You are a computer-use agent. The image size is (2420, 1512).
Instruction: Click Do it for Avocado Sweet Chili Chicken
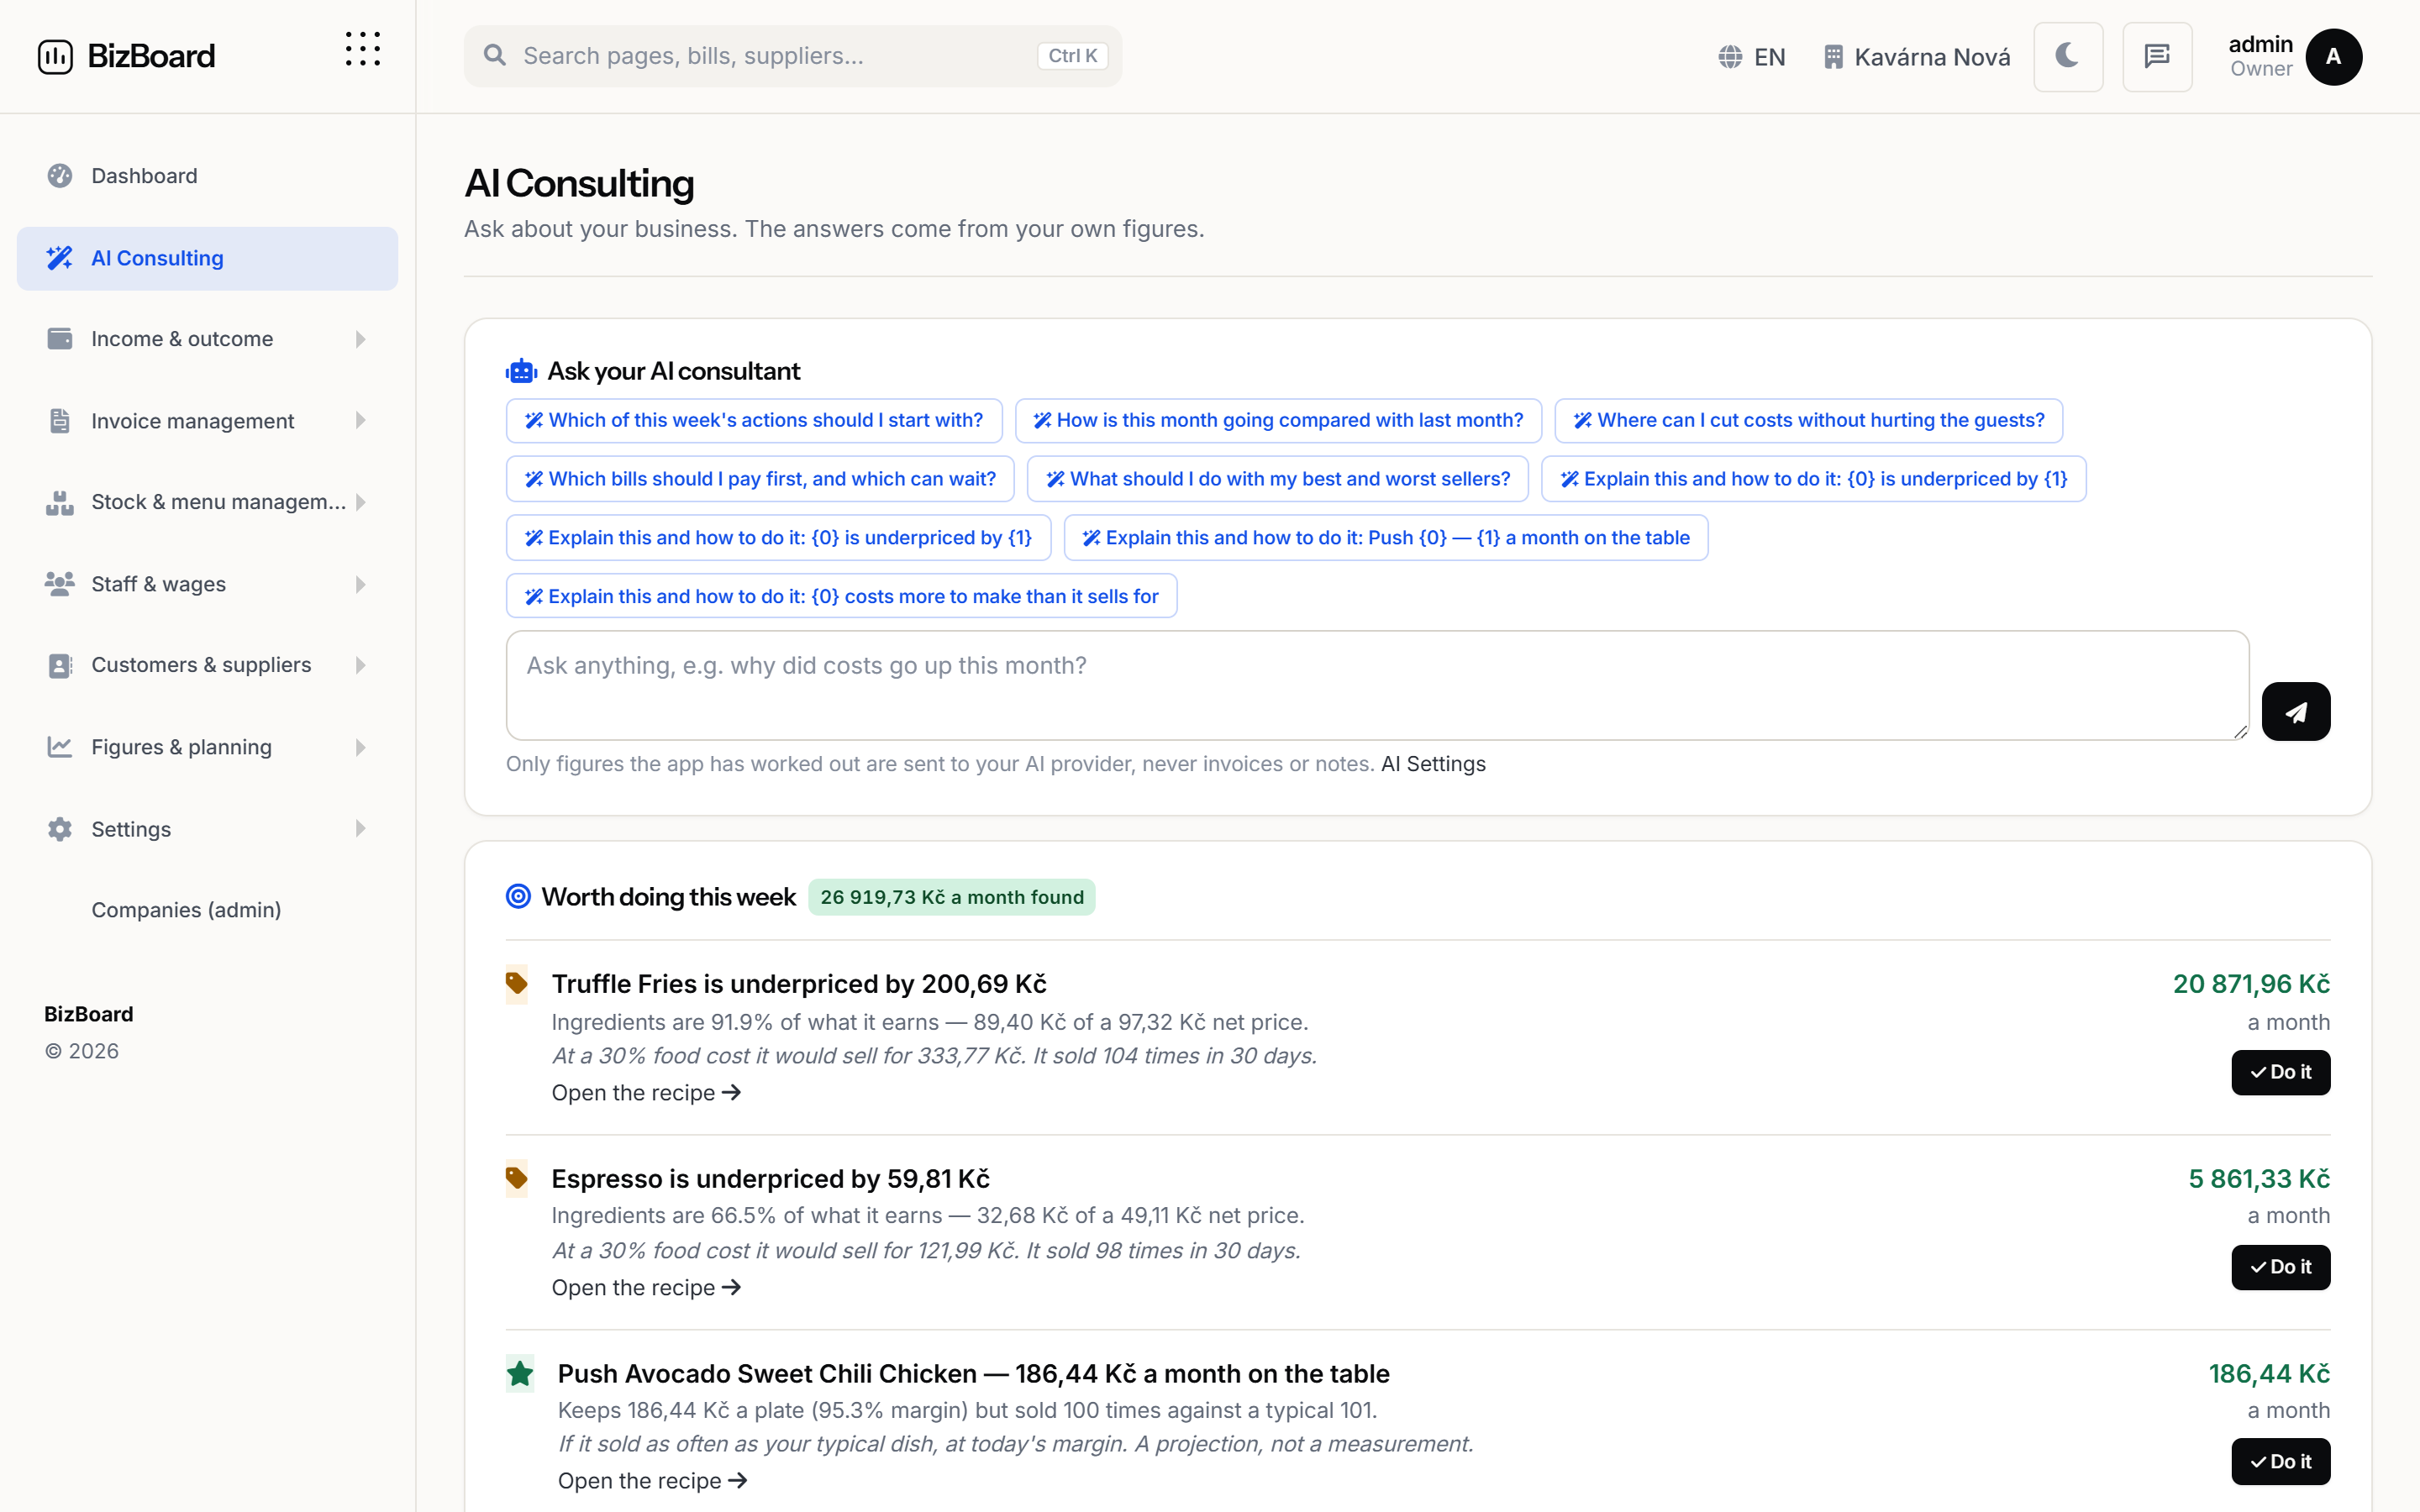tap(2280, 1462)
